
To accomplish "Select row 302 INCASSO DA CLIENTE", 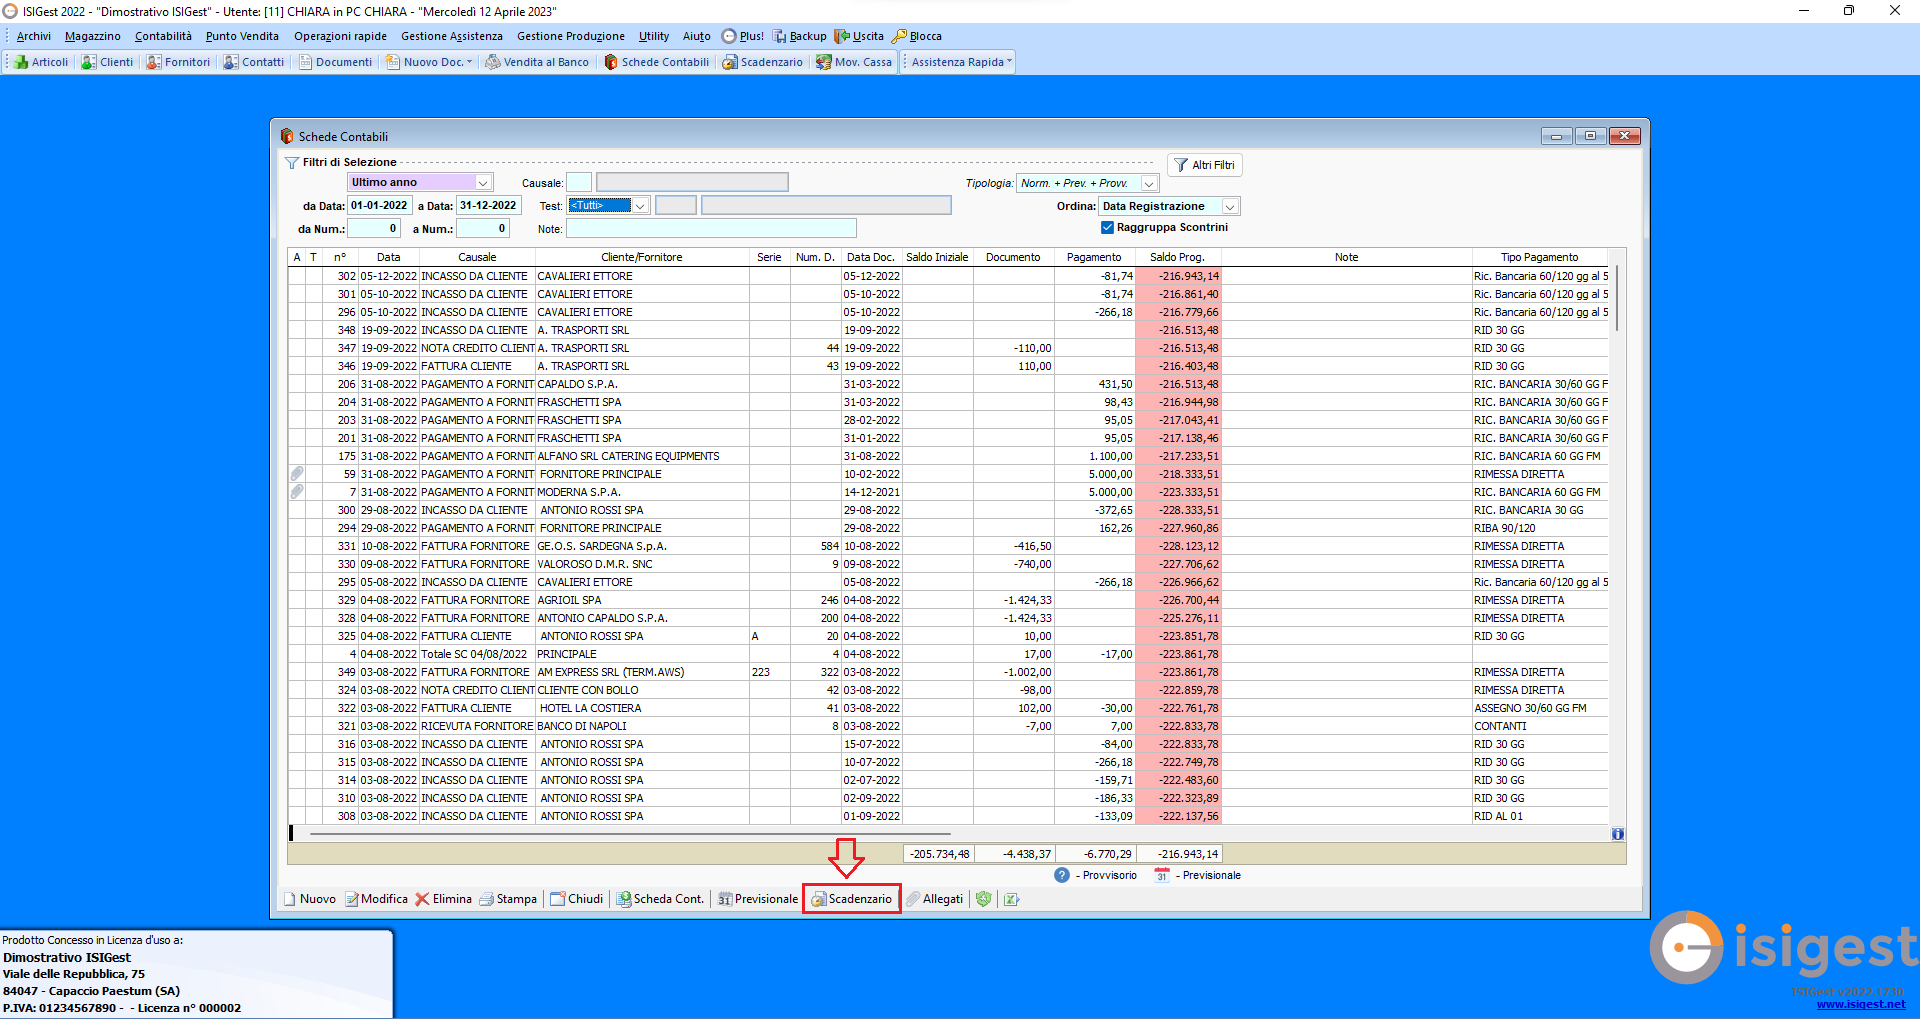I will pyautogui.click(x=948, y=276).
